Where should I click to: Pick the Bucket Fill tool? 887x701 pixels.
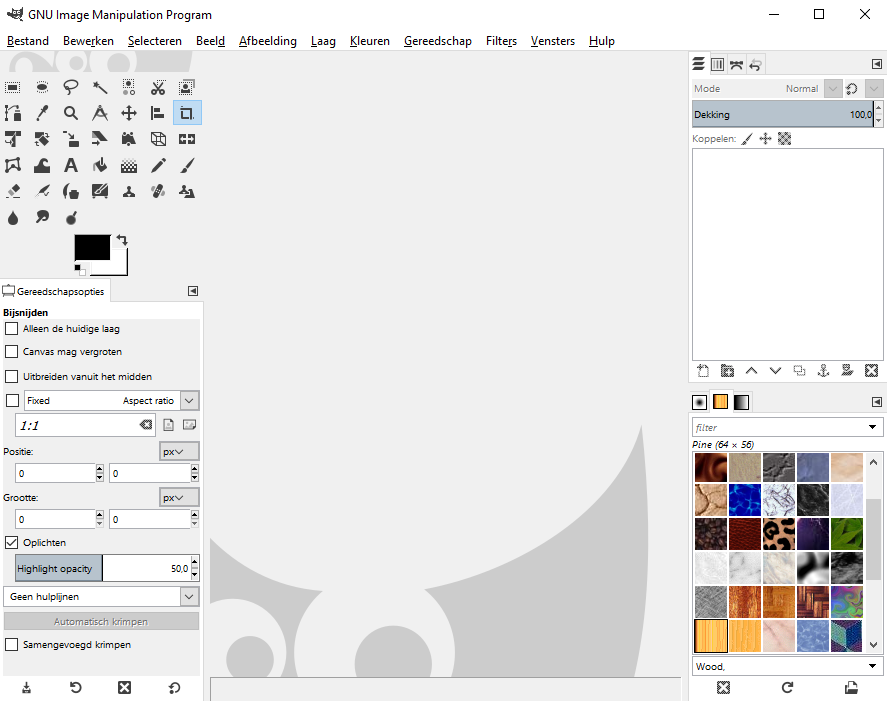tap(100, 165)
